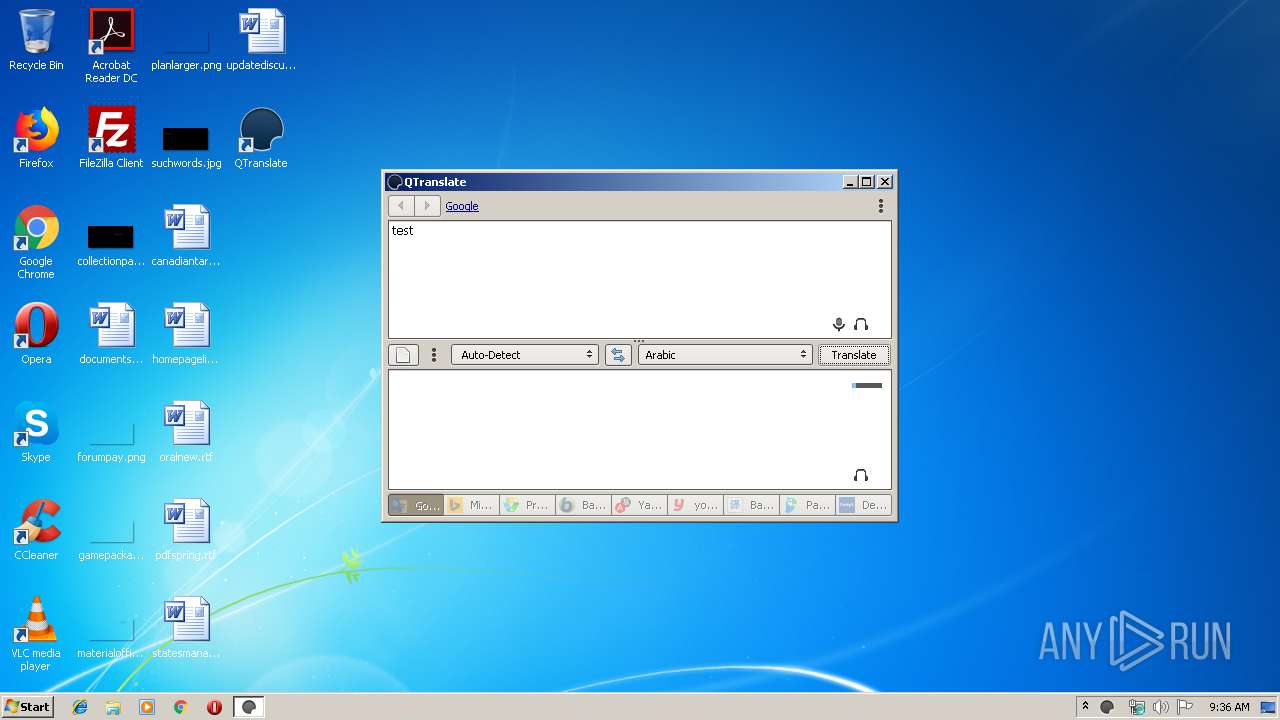Select the canadiantar... Word document
The width and height of the screenshot is (1280, 720).
(186, 236)
